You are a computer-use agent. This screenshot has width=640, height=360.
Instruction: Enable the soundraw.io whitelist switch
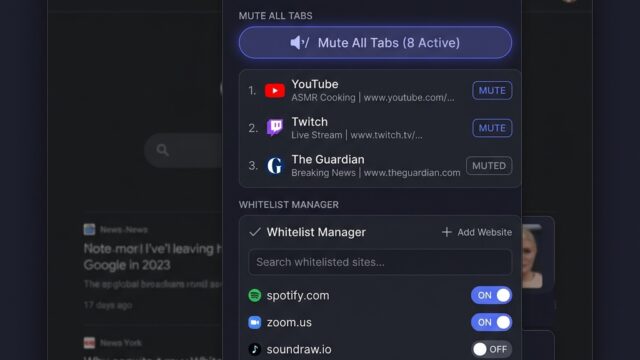click(491, 349)
